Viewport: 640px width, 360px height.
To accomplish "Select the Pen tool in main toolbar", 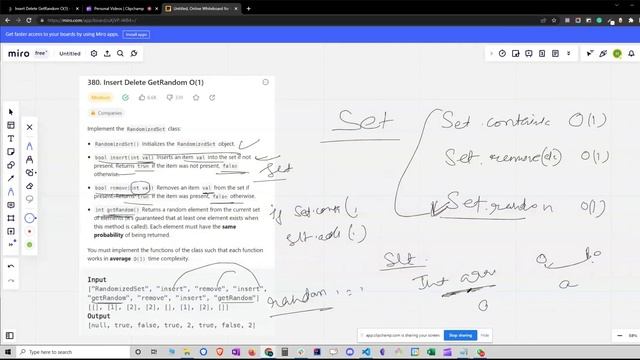I will tap(11, 191).
